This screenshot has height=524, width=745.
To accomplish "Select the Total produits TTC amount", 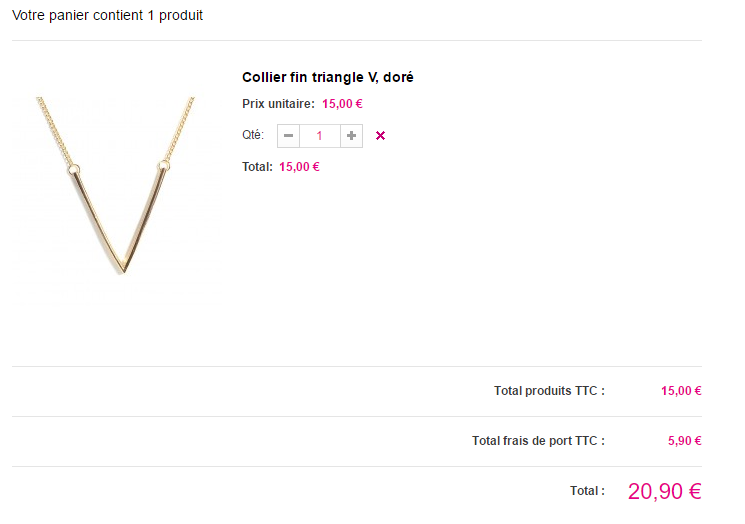I will click(681, 391).
